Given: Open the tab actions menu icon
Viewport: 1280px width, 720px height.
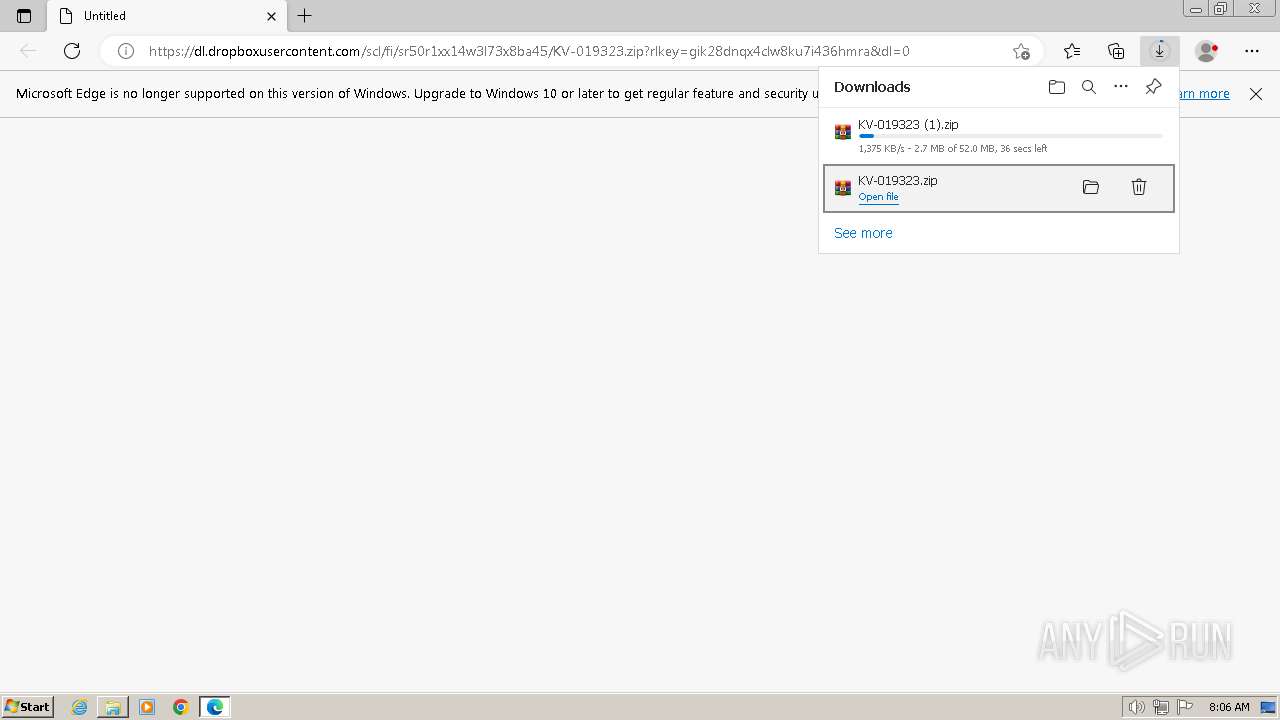Looking at the screenshot, I should tap(24, 16).
